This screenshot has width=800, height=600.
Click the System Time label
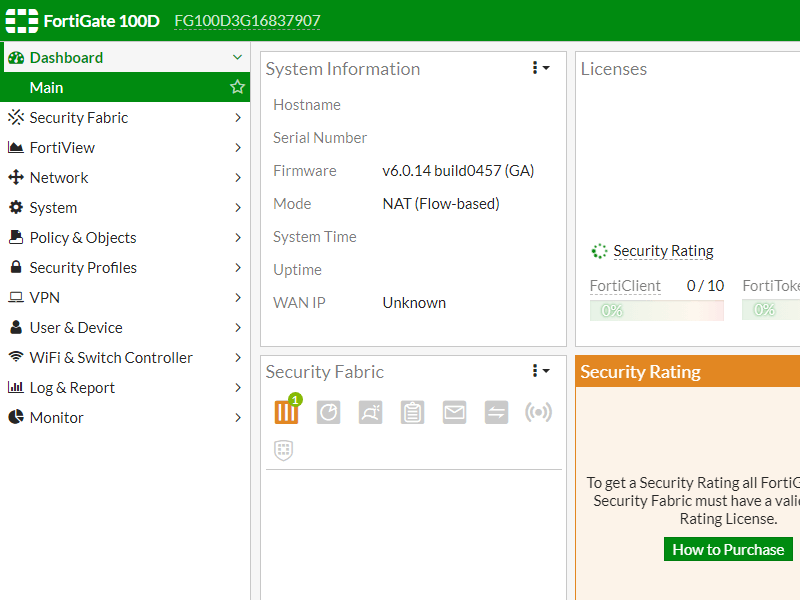314,237
